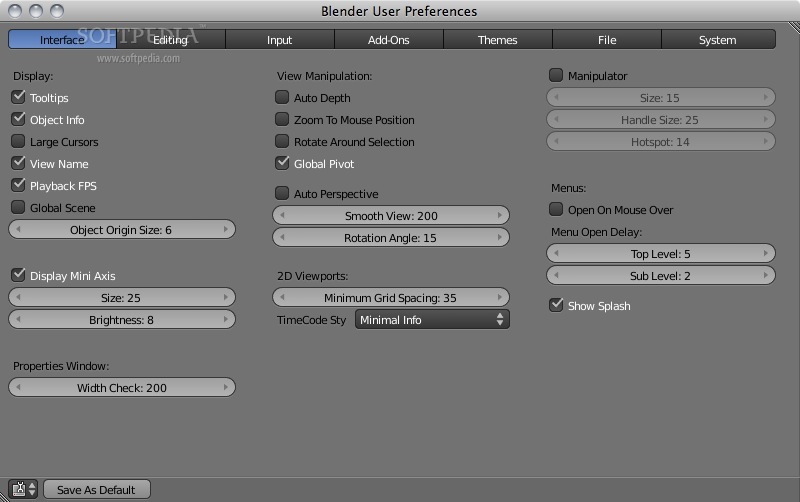
Task: Toggle the Tooltips checkbox
Action: pyautogui.click(x=18, y=97)
